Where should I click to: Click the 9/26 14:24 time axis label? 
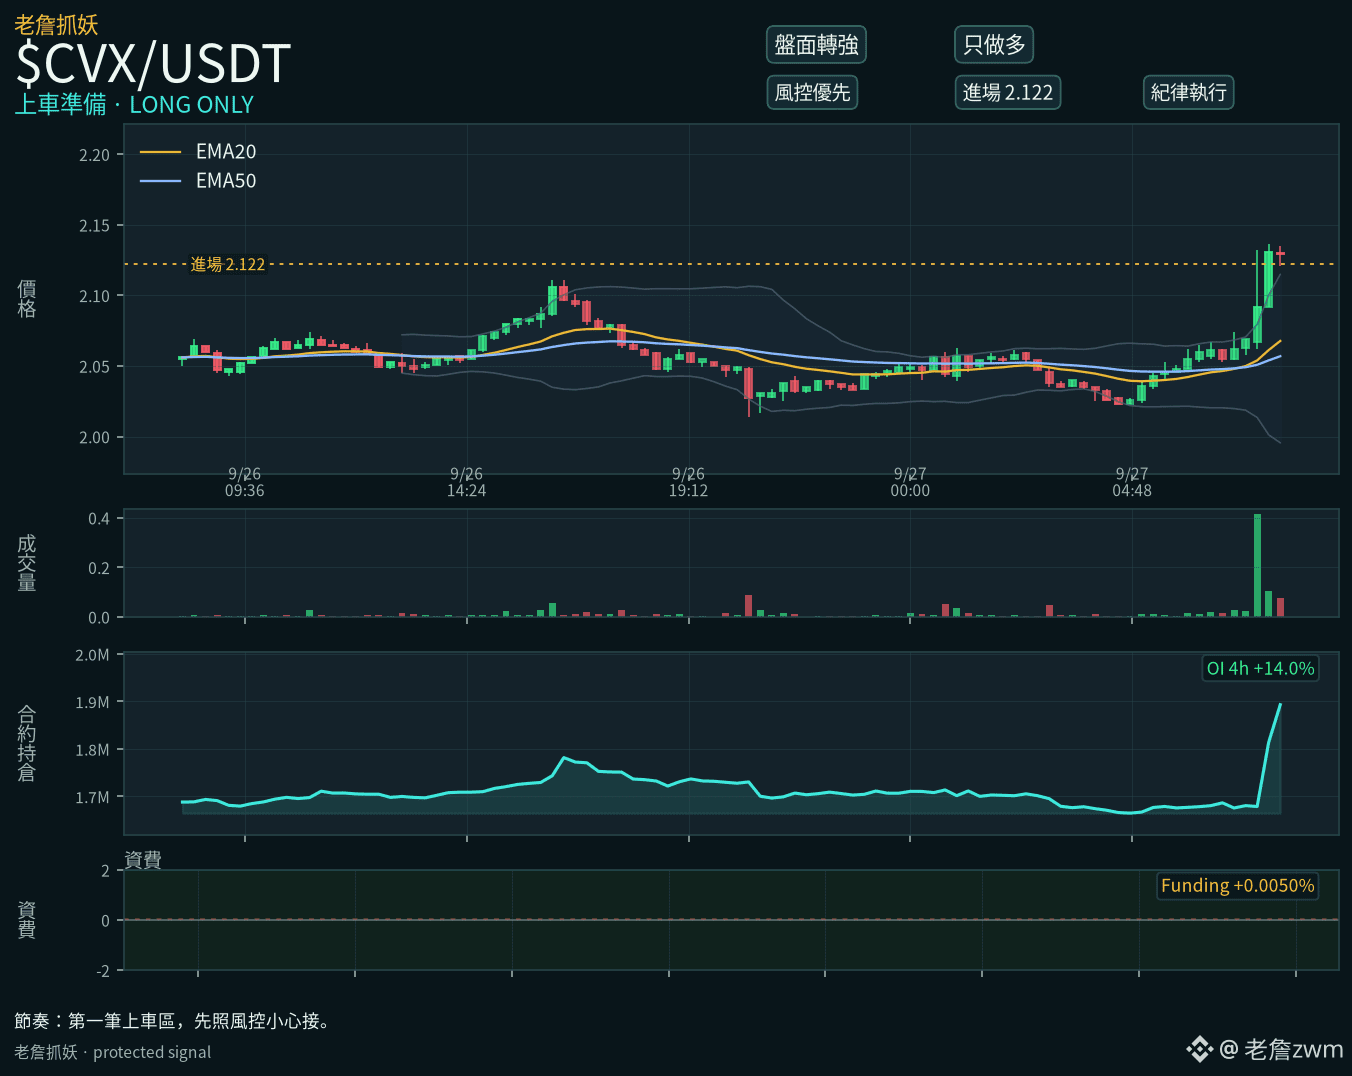pos(466,482)
